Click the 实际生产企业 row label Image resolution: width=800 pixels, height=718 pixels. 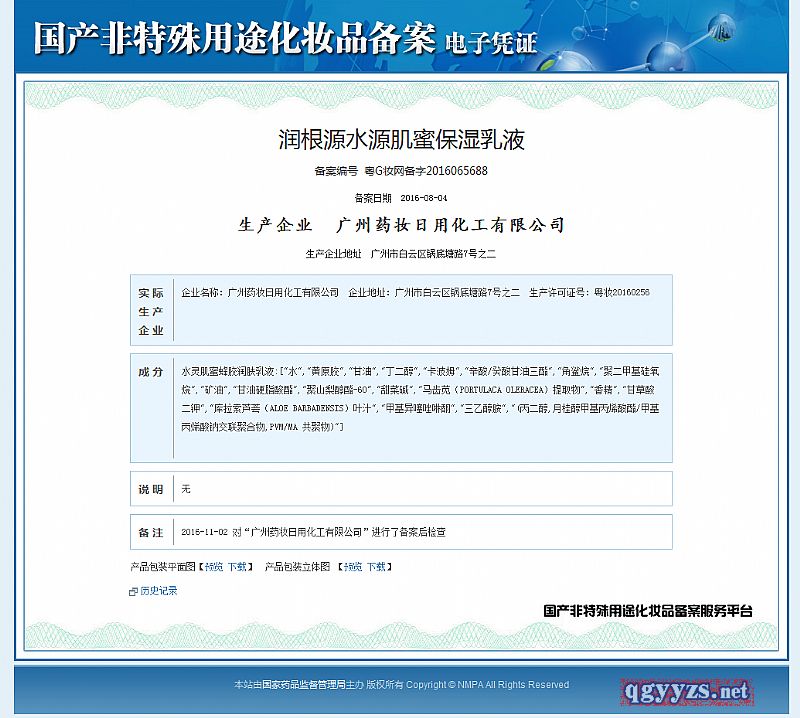151,311
